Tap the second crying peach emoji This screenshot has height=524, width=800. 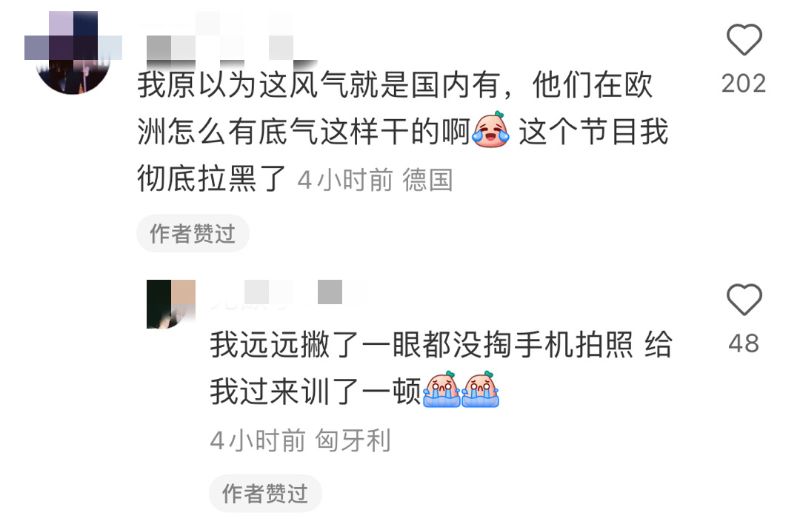click(x=480, y=389)
